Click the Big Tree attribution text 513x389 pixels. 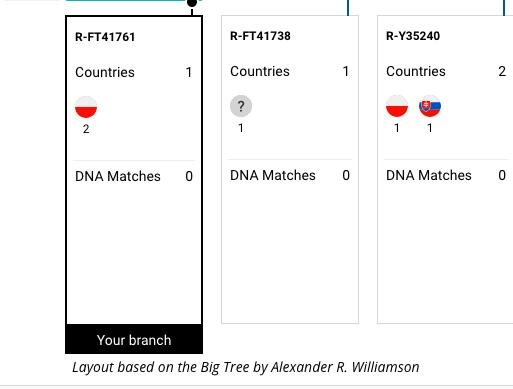click(246, 367)
